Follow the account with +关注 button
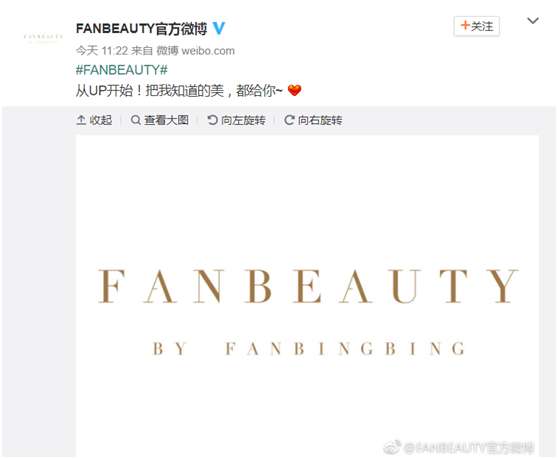The width and height of the screenshot is (558, 459). (x=477, y=26)
